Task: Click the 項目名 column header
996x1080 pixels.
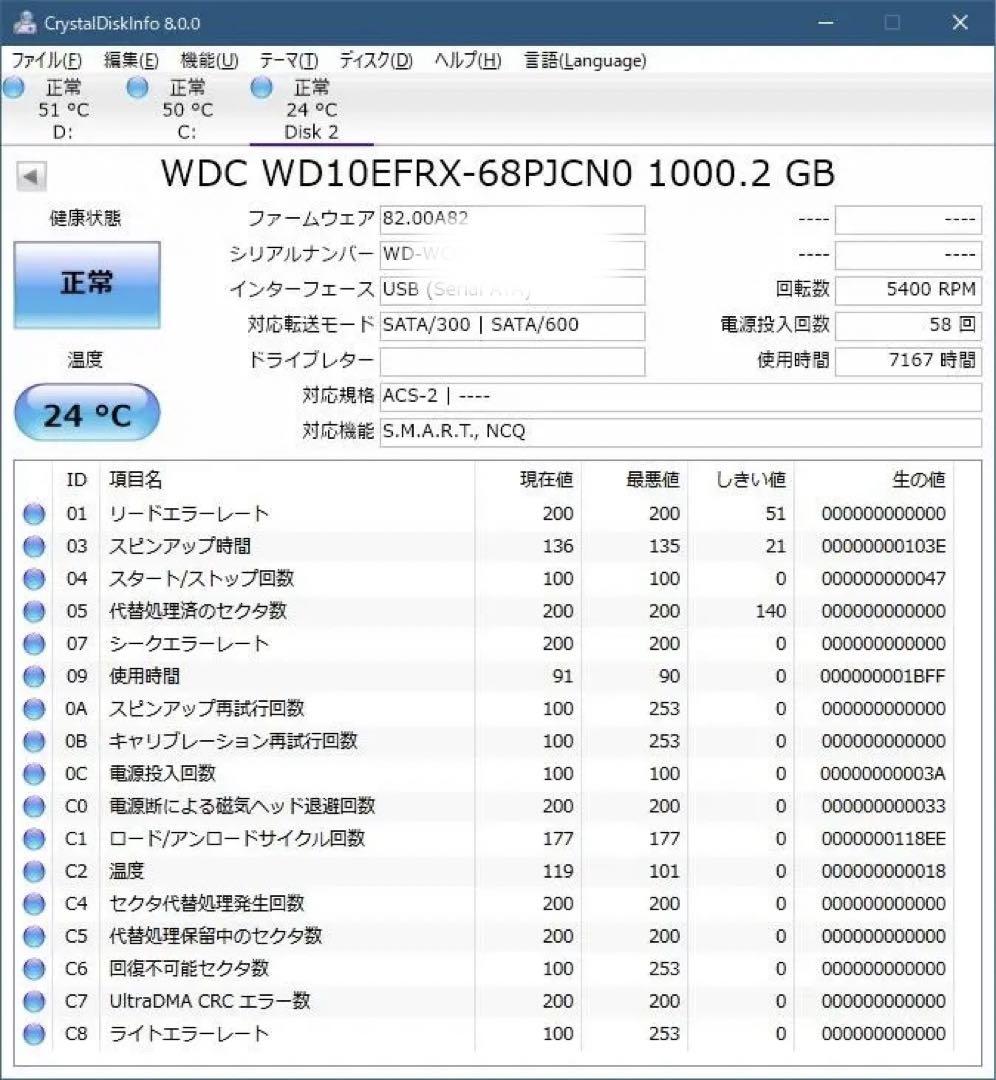Action: click(136, 479)
